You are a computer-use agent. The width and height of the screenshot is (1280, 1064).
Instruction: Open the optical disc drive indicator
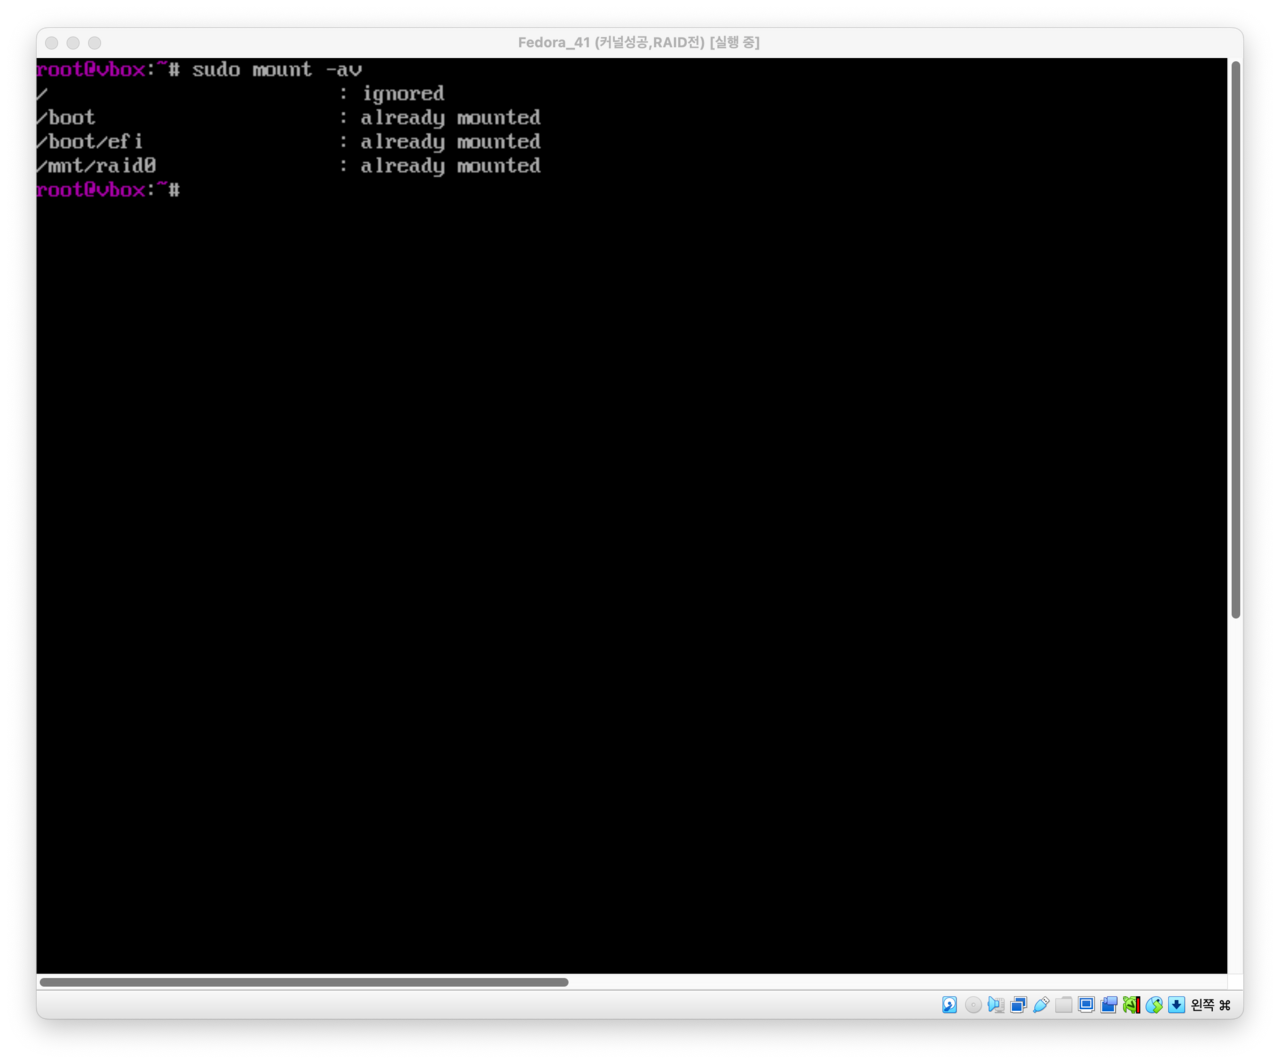click(973, 1005)
